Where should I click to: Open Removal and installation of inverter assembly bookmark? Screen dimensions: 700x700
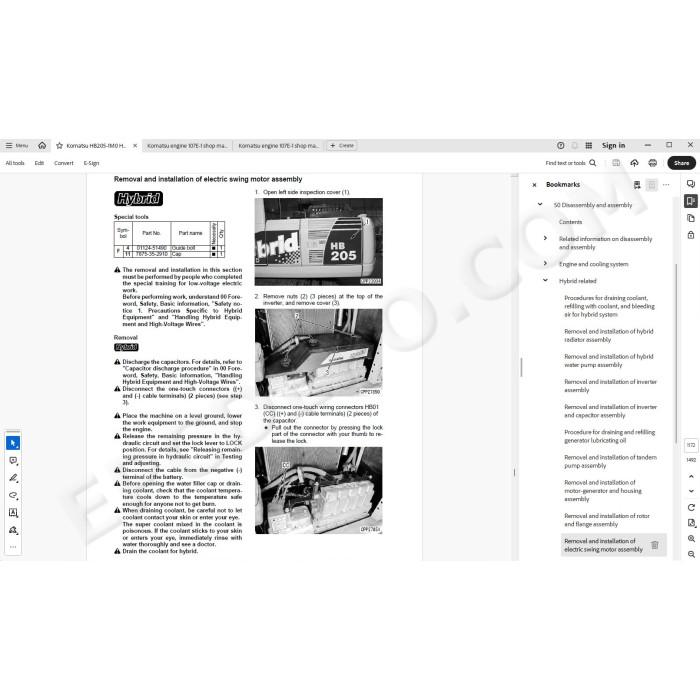[x=610, y=386]
